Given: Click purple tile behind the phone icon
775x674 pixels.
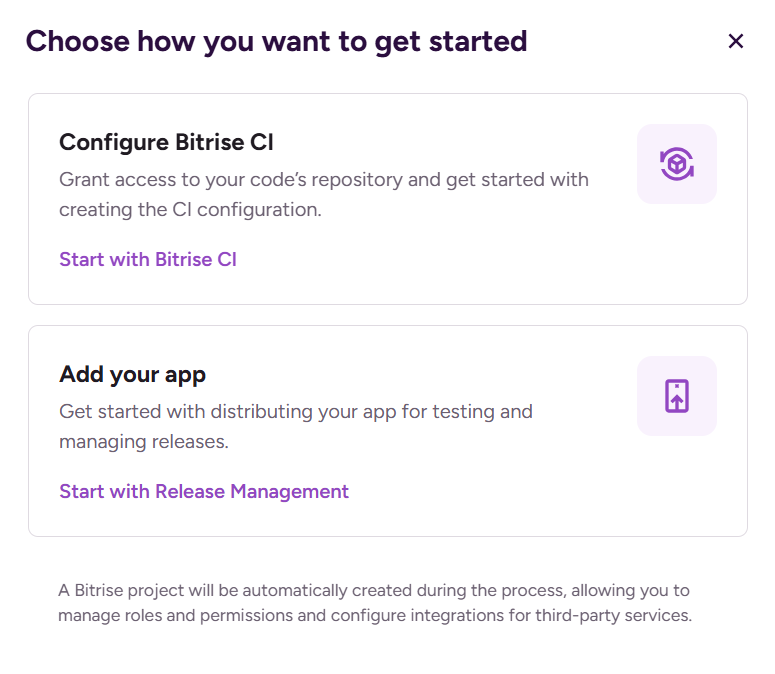Looking at the screenshot, I should (x=651, y=370).
